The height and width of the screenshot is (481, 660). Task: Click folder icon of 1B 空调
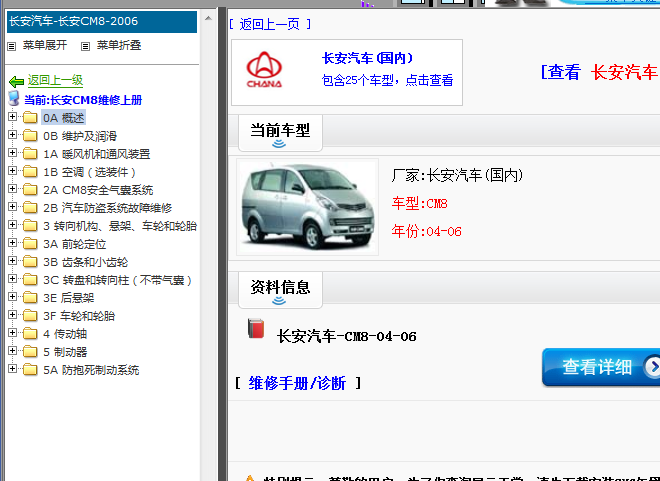pyautogui.click(x=30, y=172)
